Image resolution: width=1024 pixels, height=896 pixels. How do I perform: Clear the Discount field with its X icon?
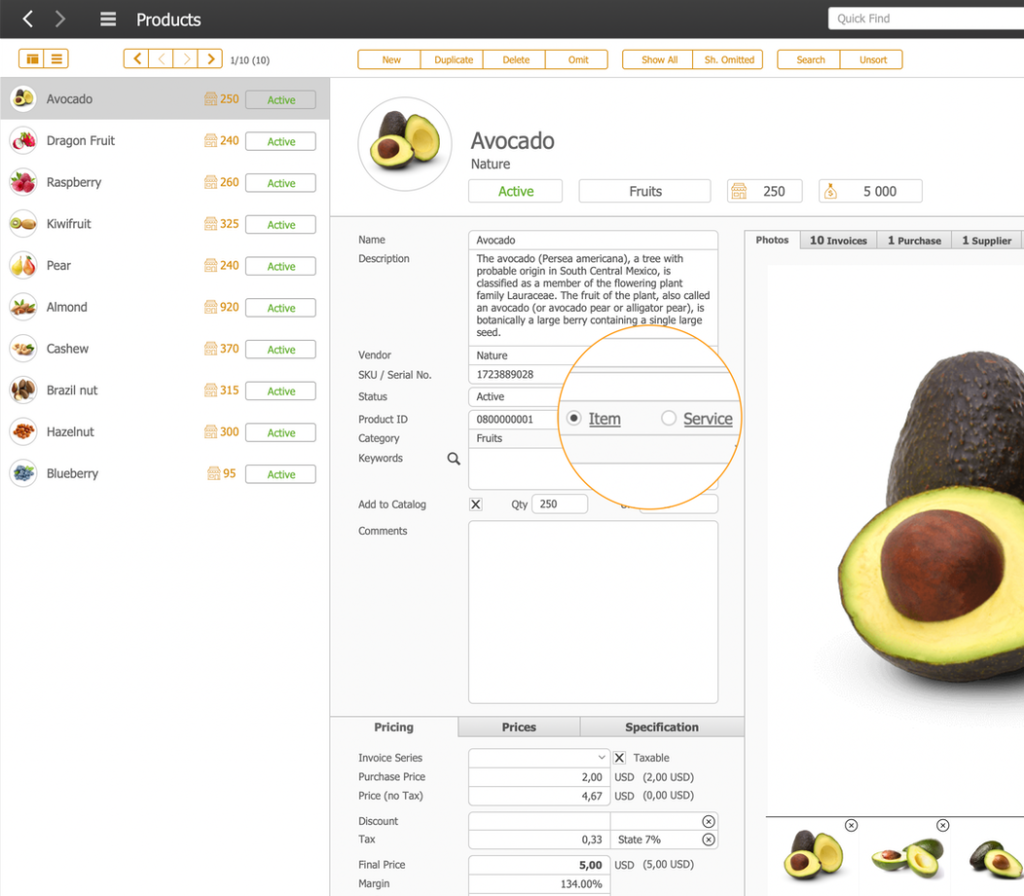click(x=708, y=821)
